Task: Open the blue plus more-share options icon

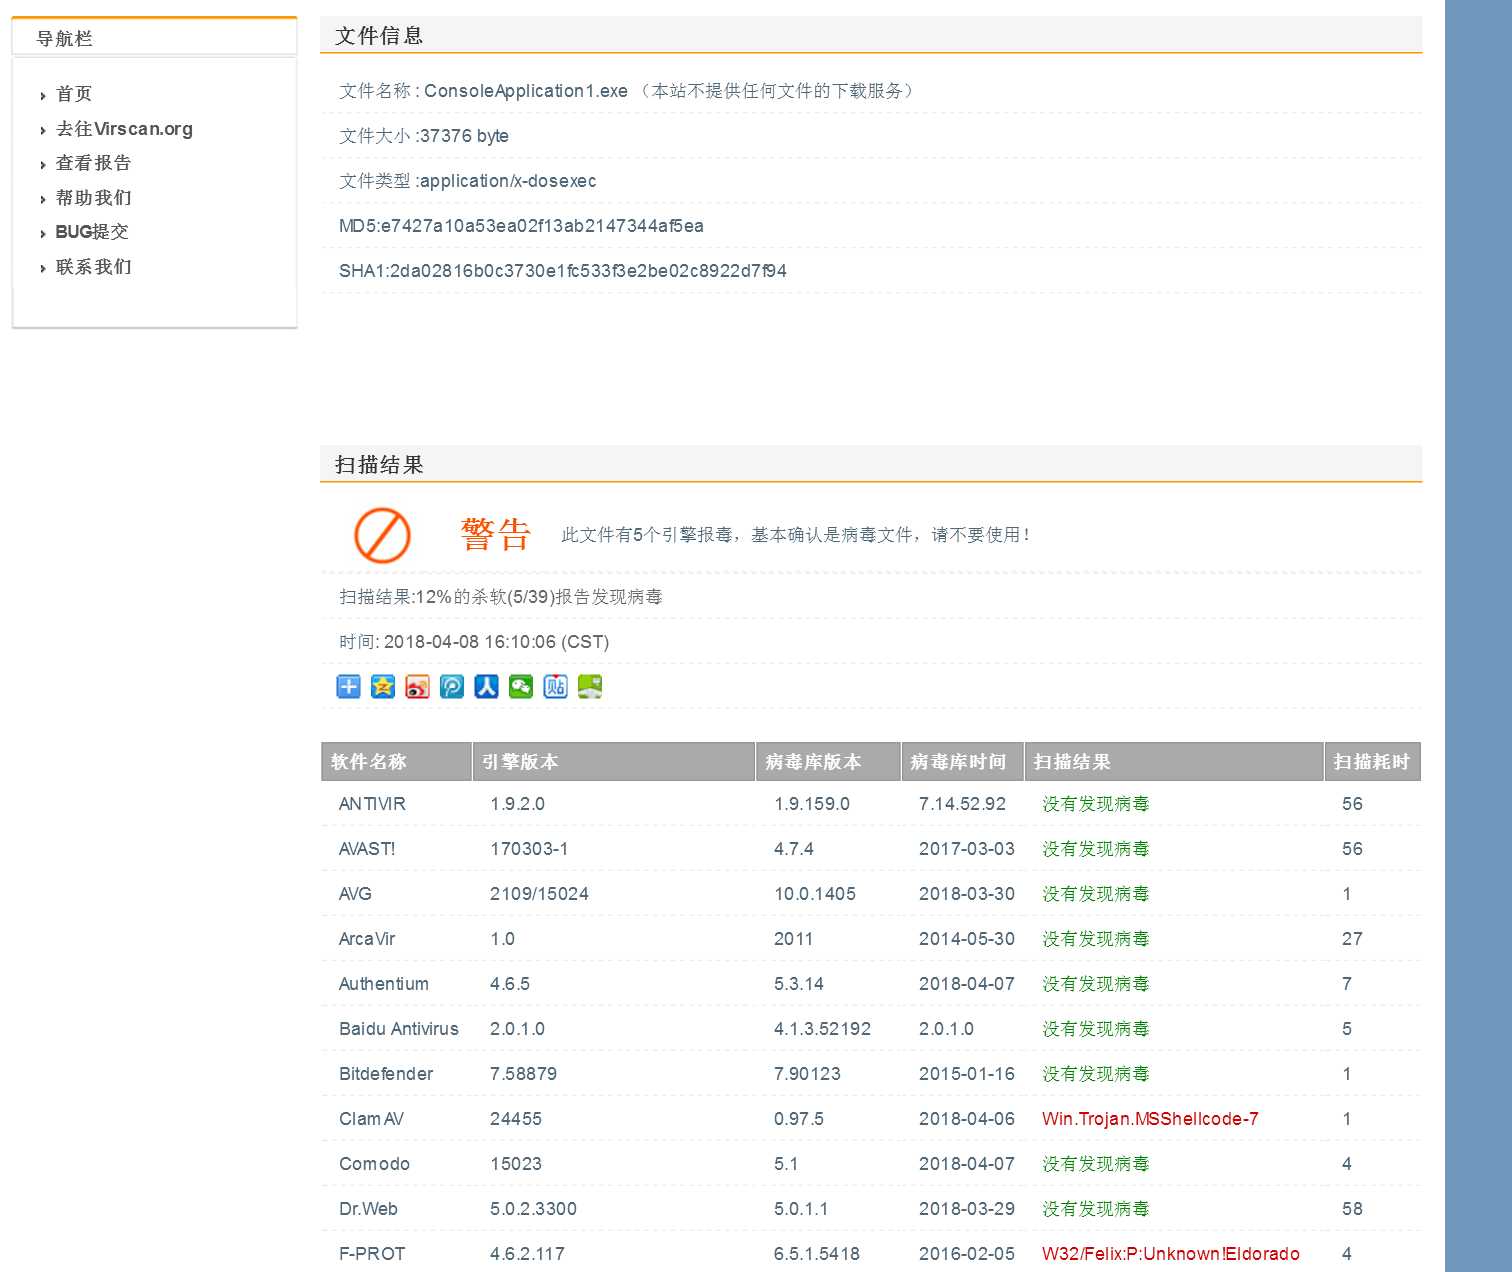Action: [348, 686]
